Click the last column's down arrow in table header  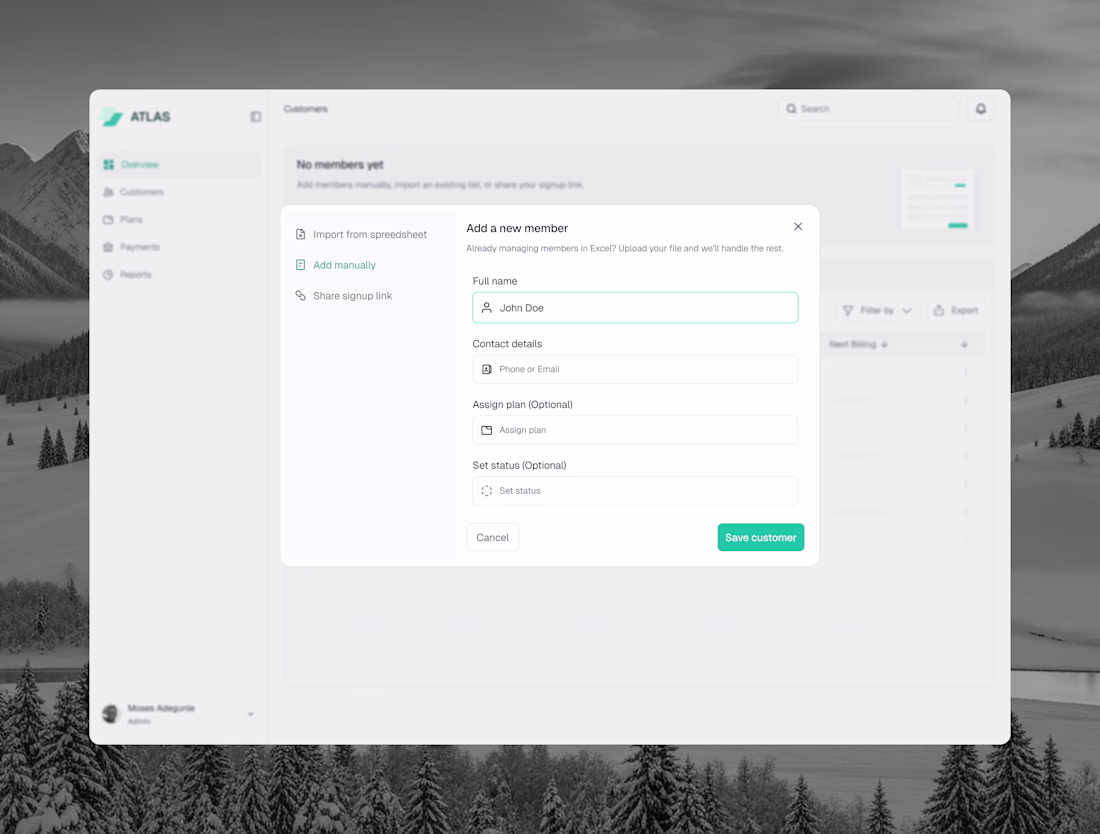point(965,344)
